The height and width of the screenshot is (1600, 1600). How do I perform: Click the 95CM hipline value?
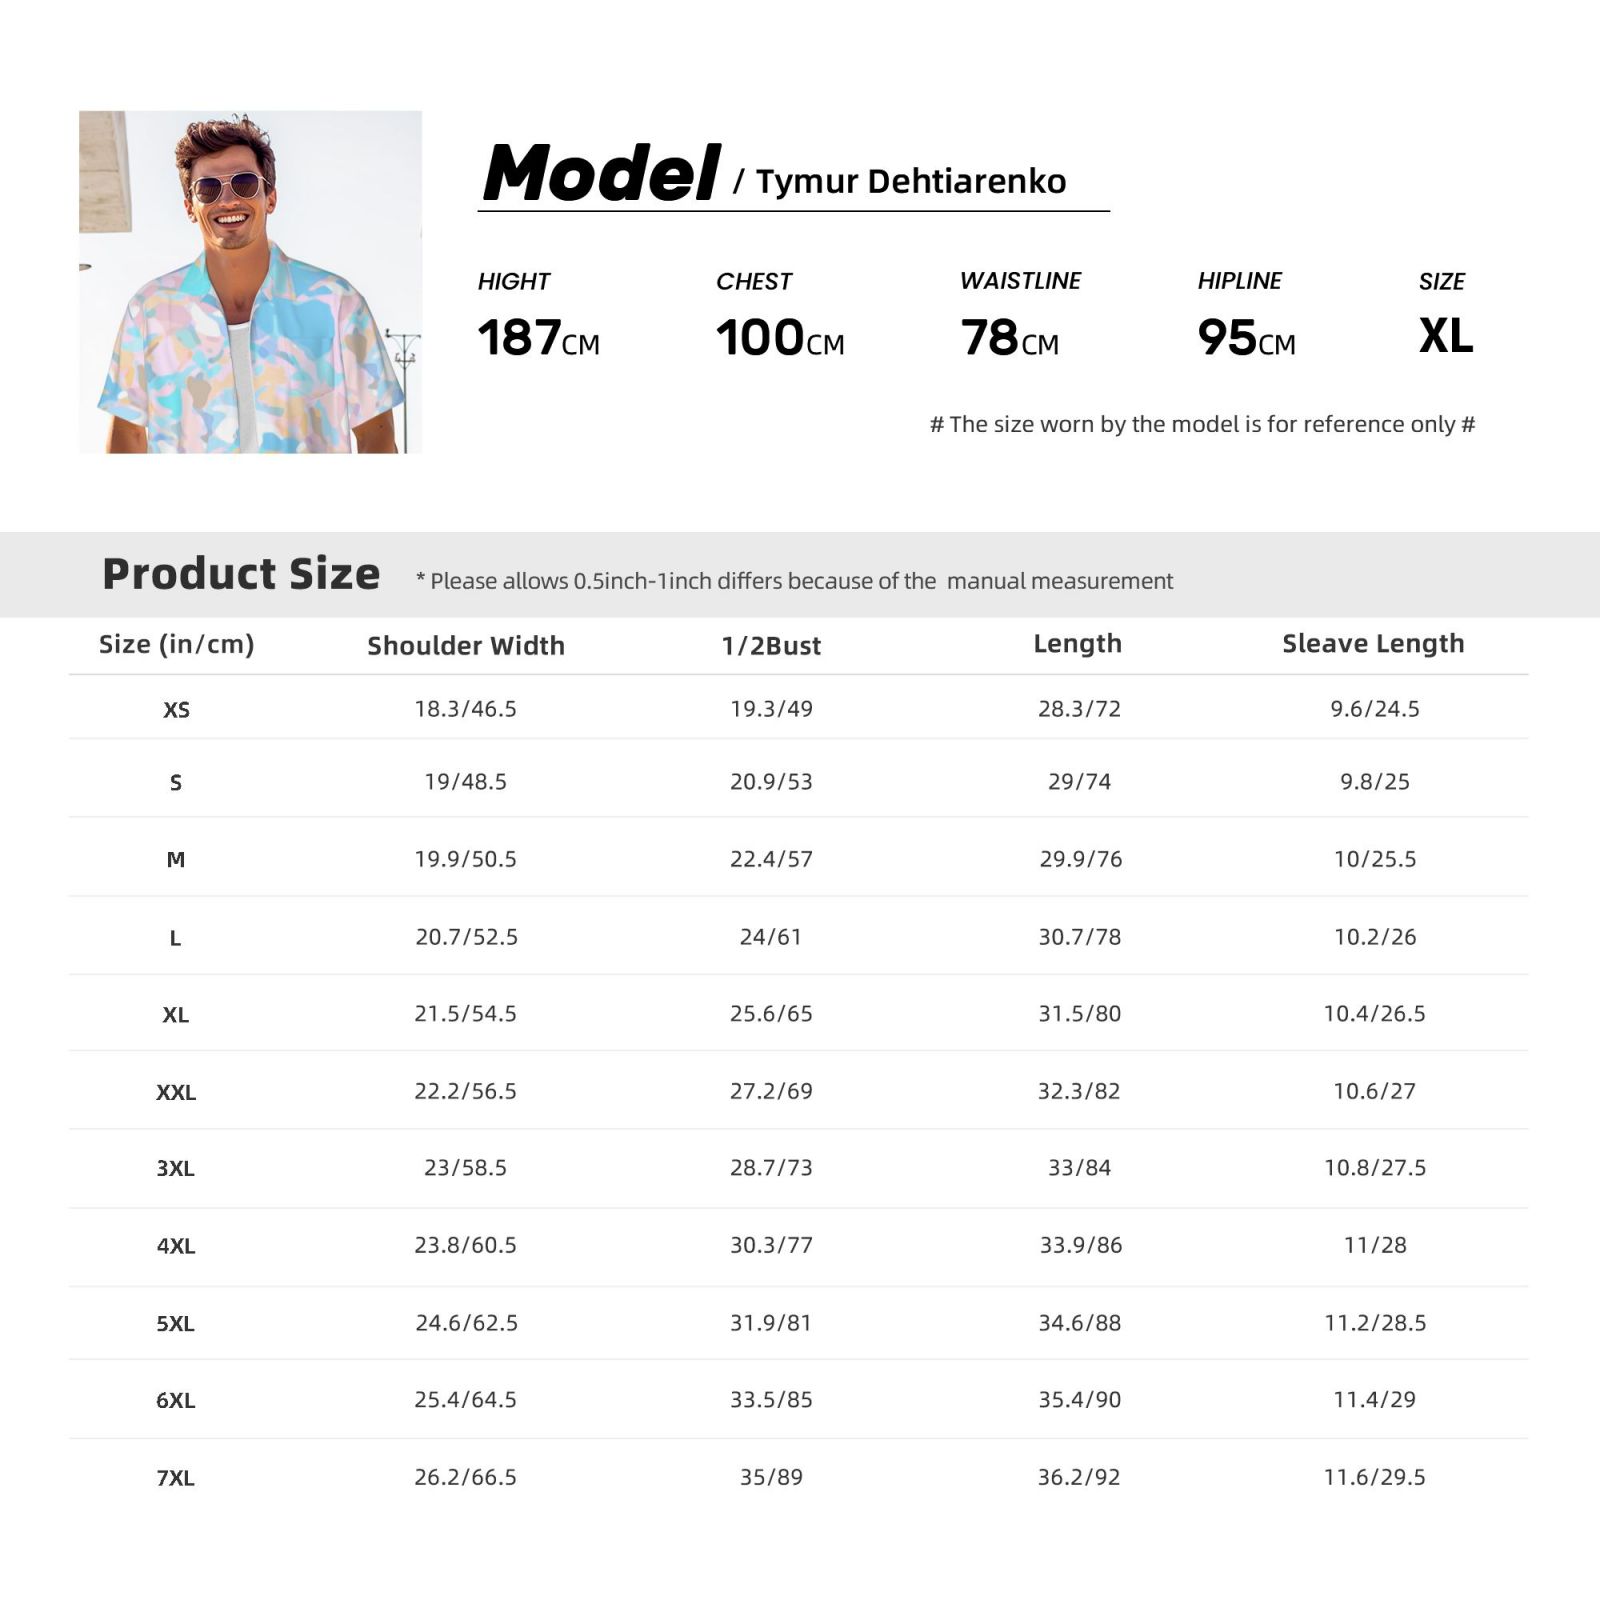click(1247, 338)
